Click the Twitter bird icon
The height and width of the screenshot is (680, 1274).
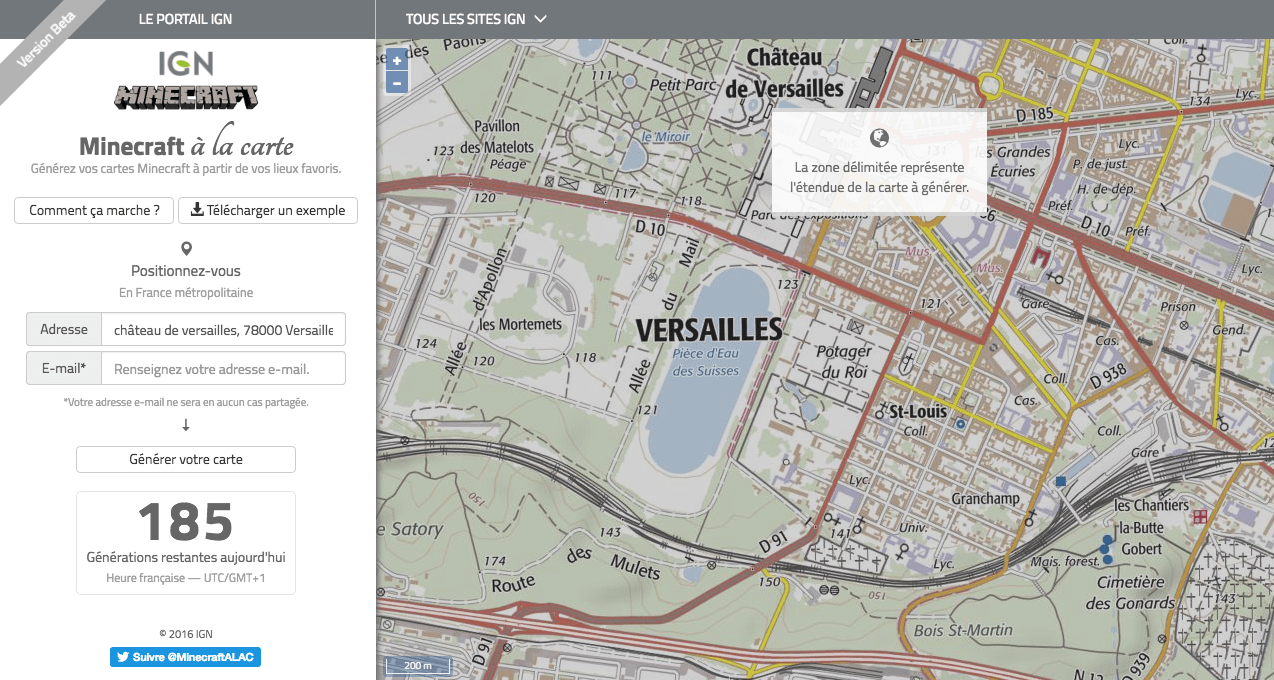(x=123, y=657)
